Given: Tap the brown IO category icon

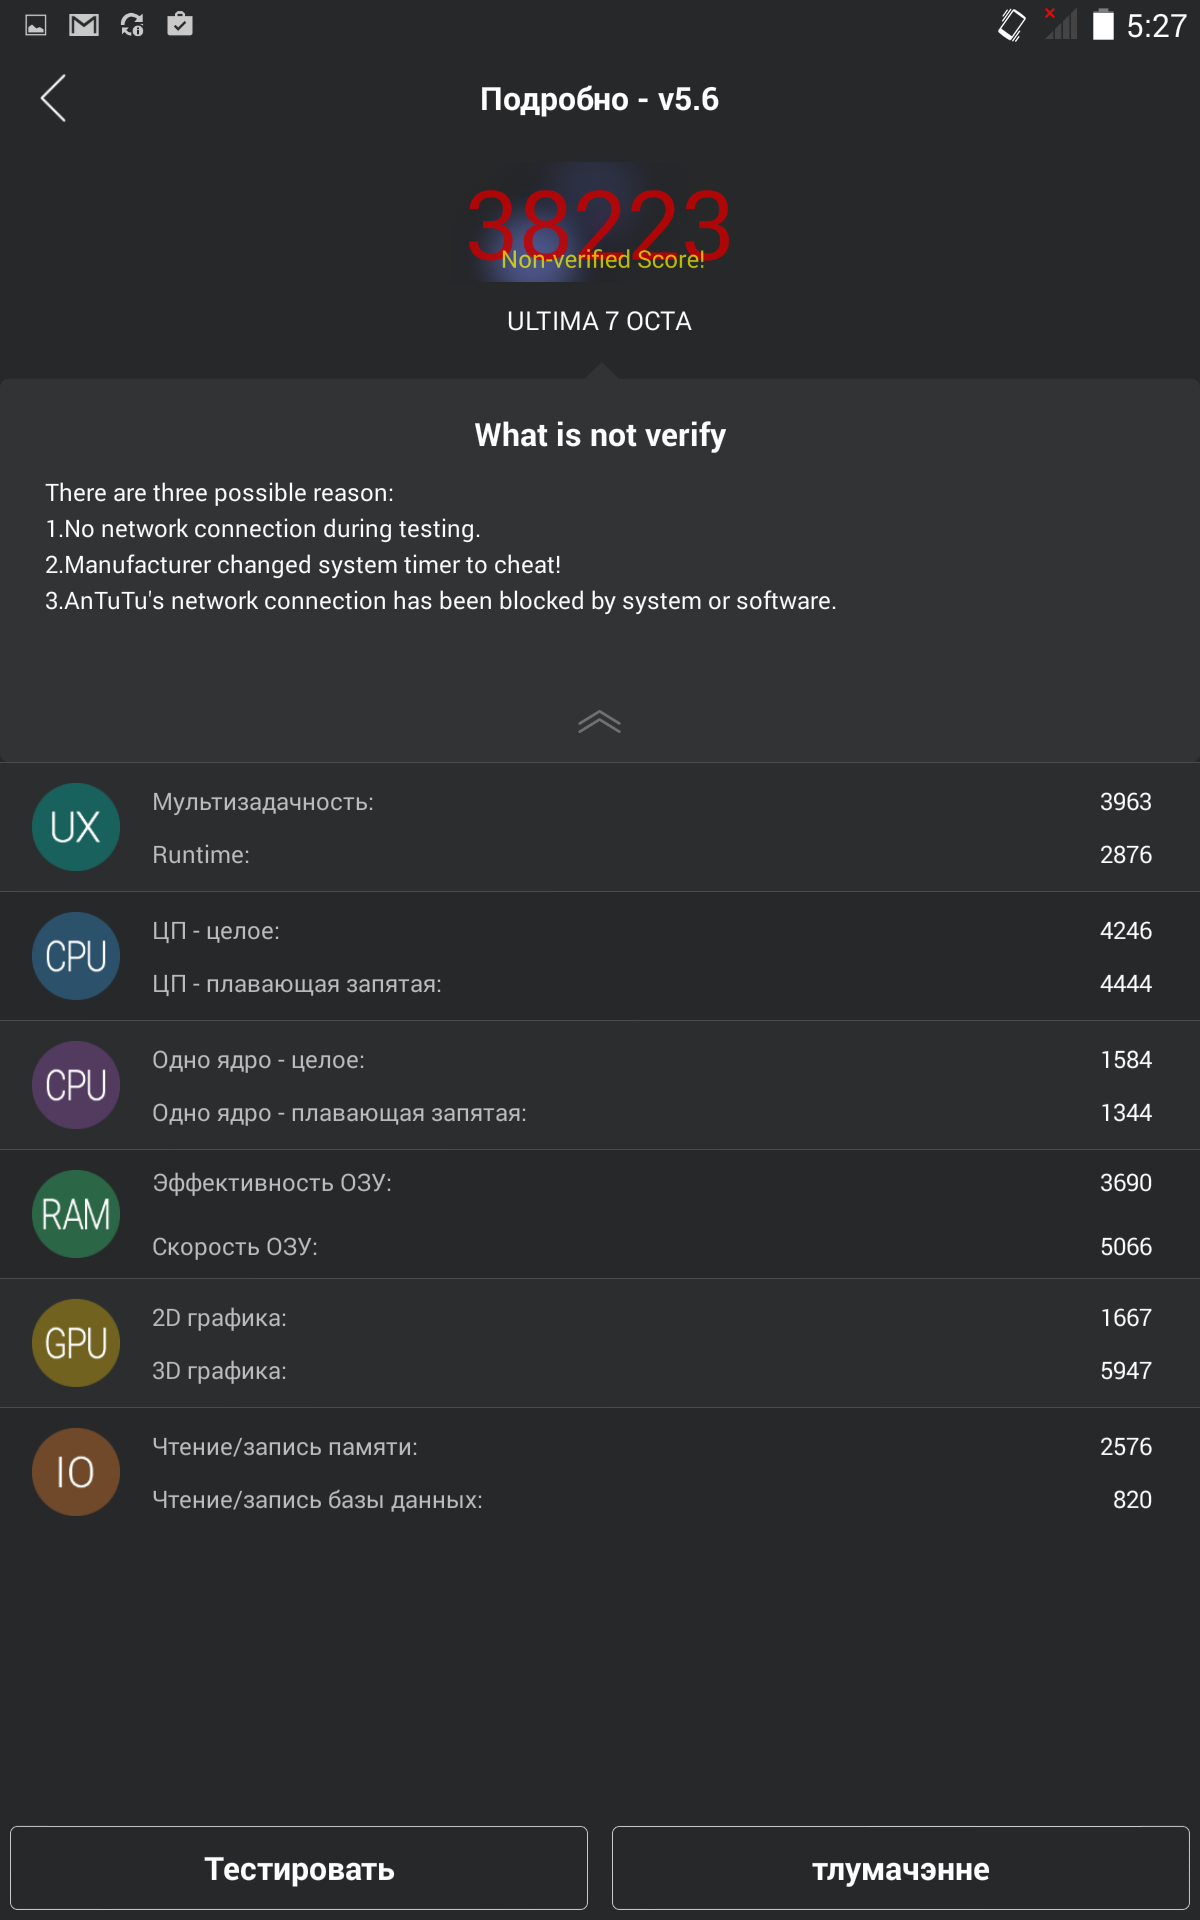Looking at the screenshot, I should [x=76, y=1472].
